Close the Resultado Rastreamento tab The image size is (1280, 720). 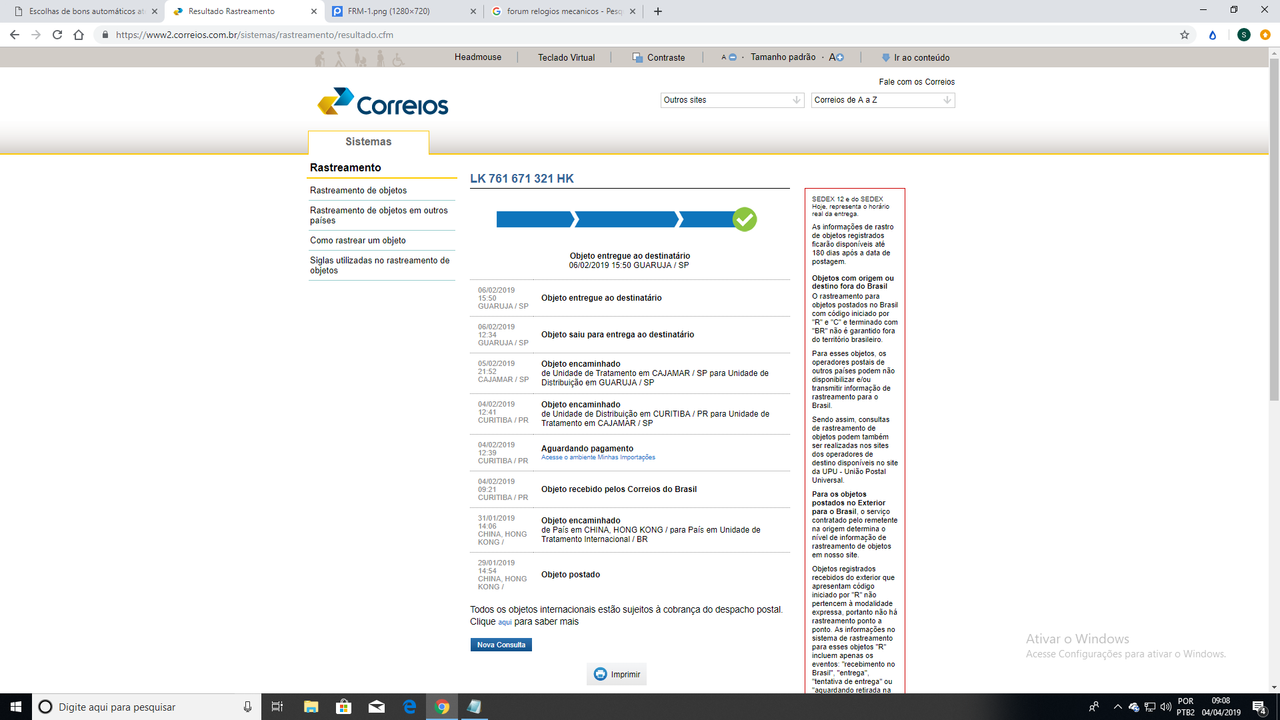pyautogui.click(x=315, y=11)
